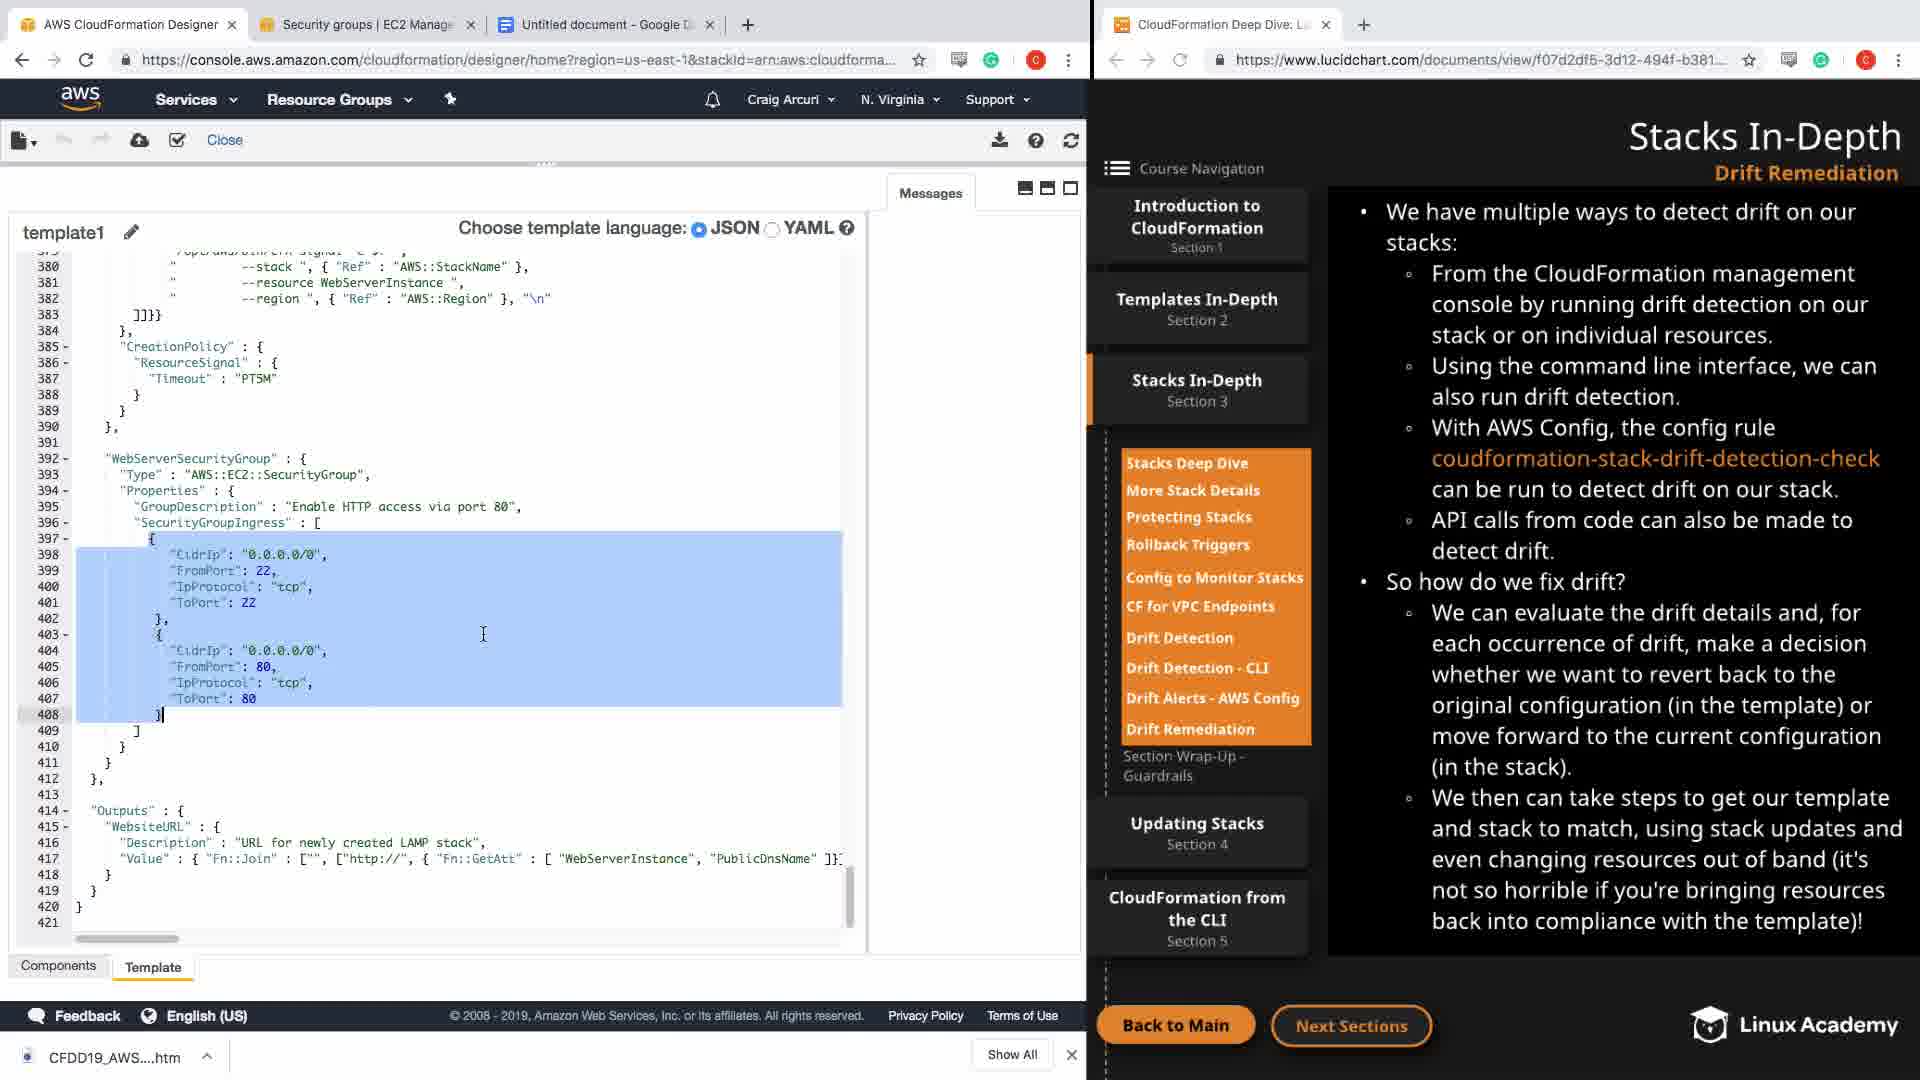Expand the N. Virginia region dropdown

click(x=900, y=99)
